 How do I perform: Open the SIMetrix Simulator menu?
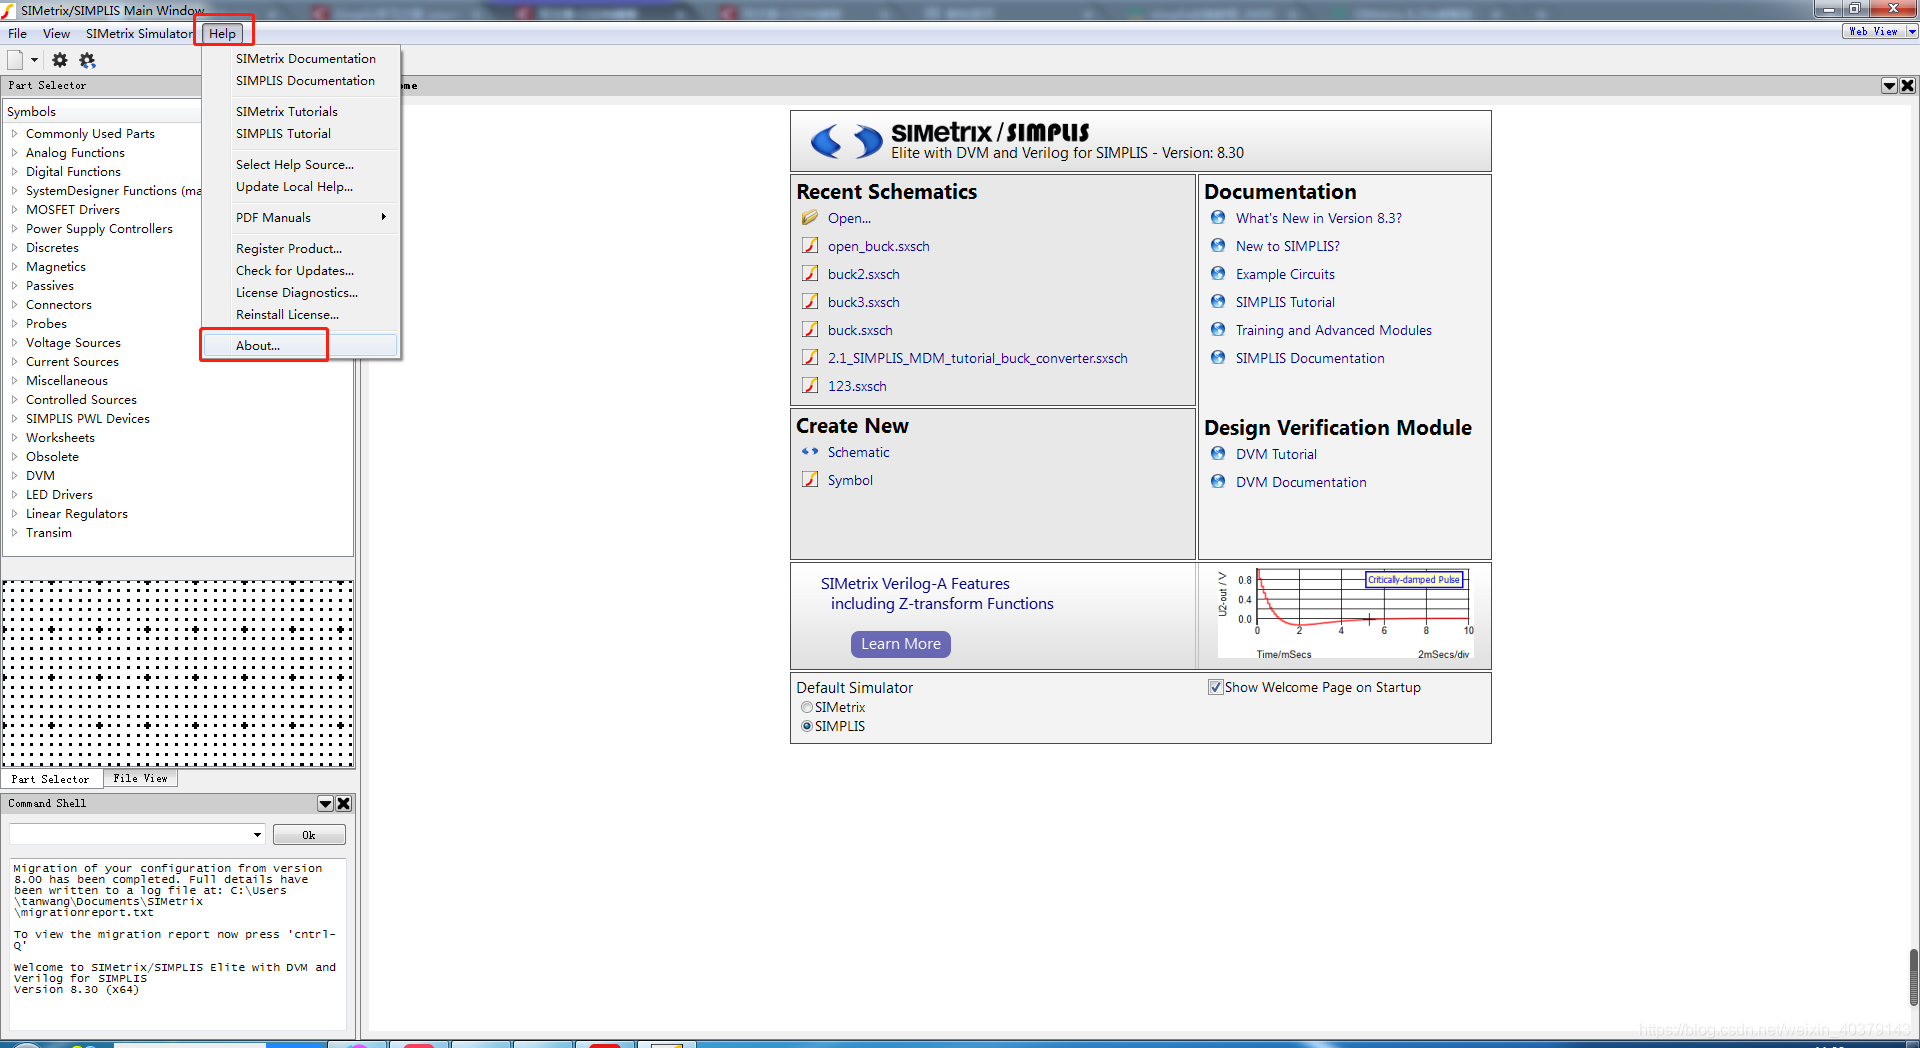(139, 33)
